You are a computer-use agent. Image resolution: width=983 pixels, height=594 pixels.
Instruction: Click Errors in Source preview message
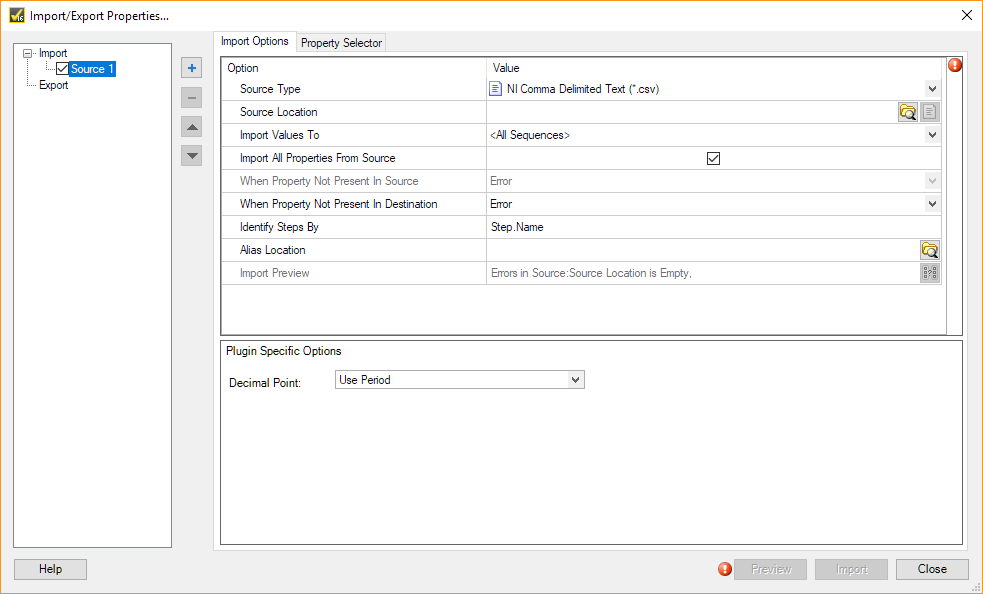coord(591,273)
